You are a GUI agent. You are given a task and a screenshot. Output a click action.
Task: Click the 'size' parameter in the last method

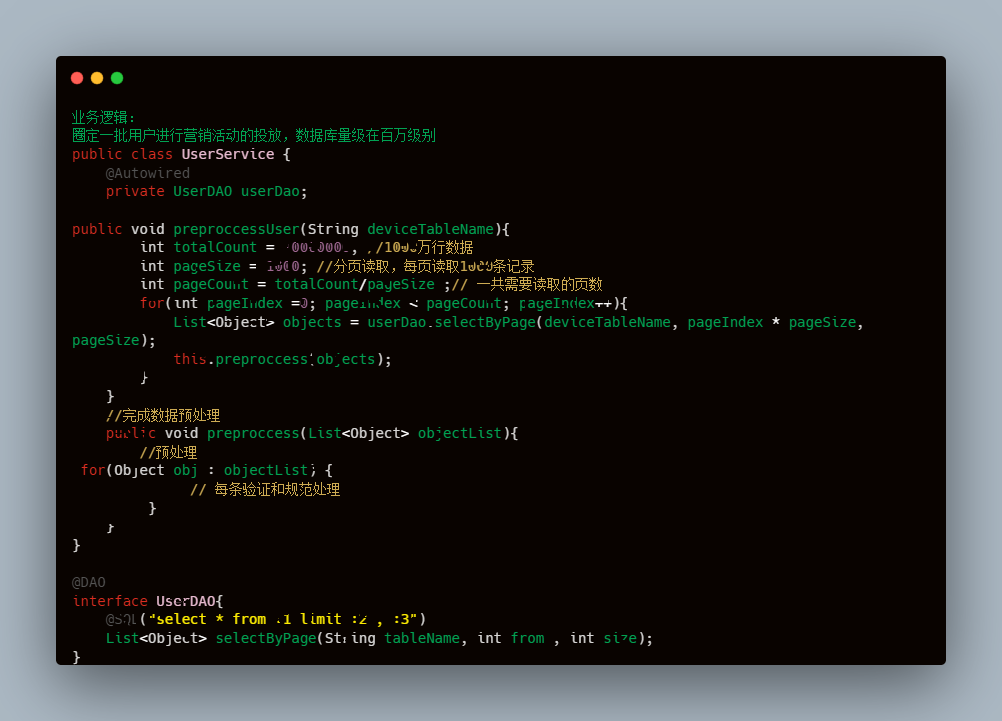click(620, 638)
